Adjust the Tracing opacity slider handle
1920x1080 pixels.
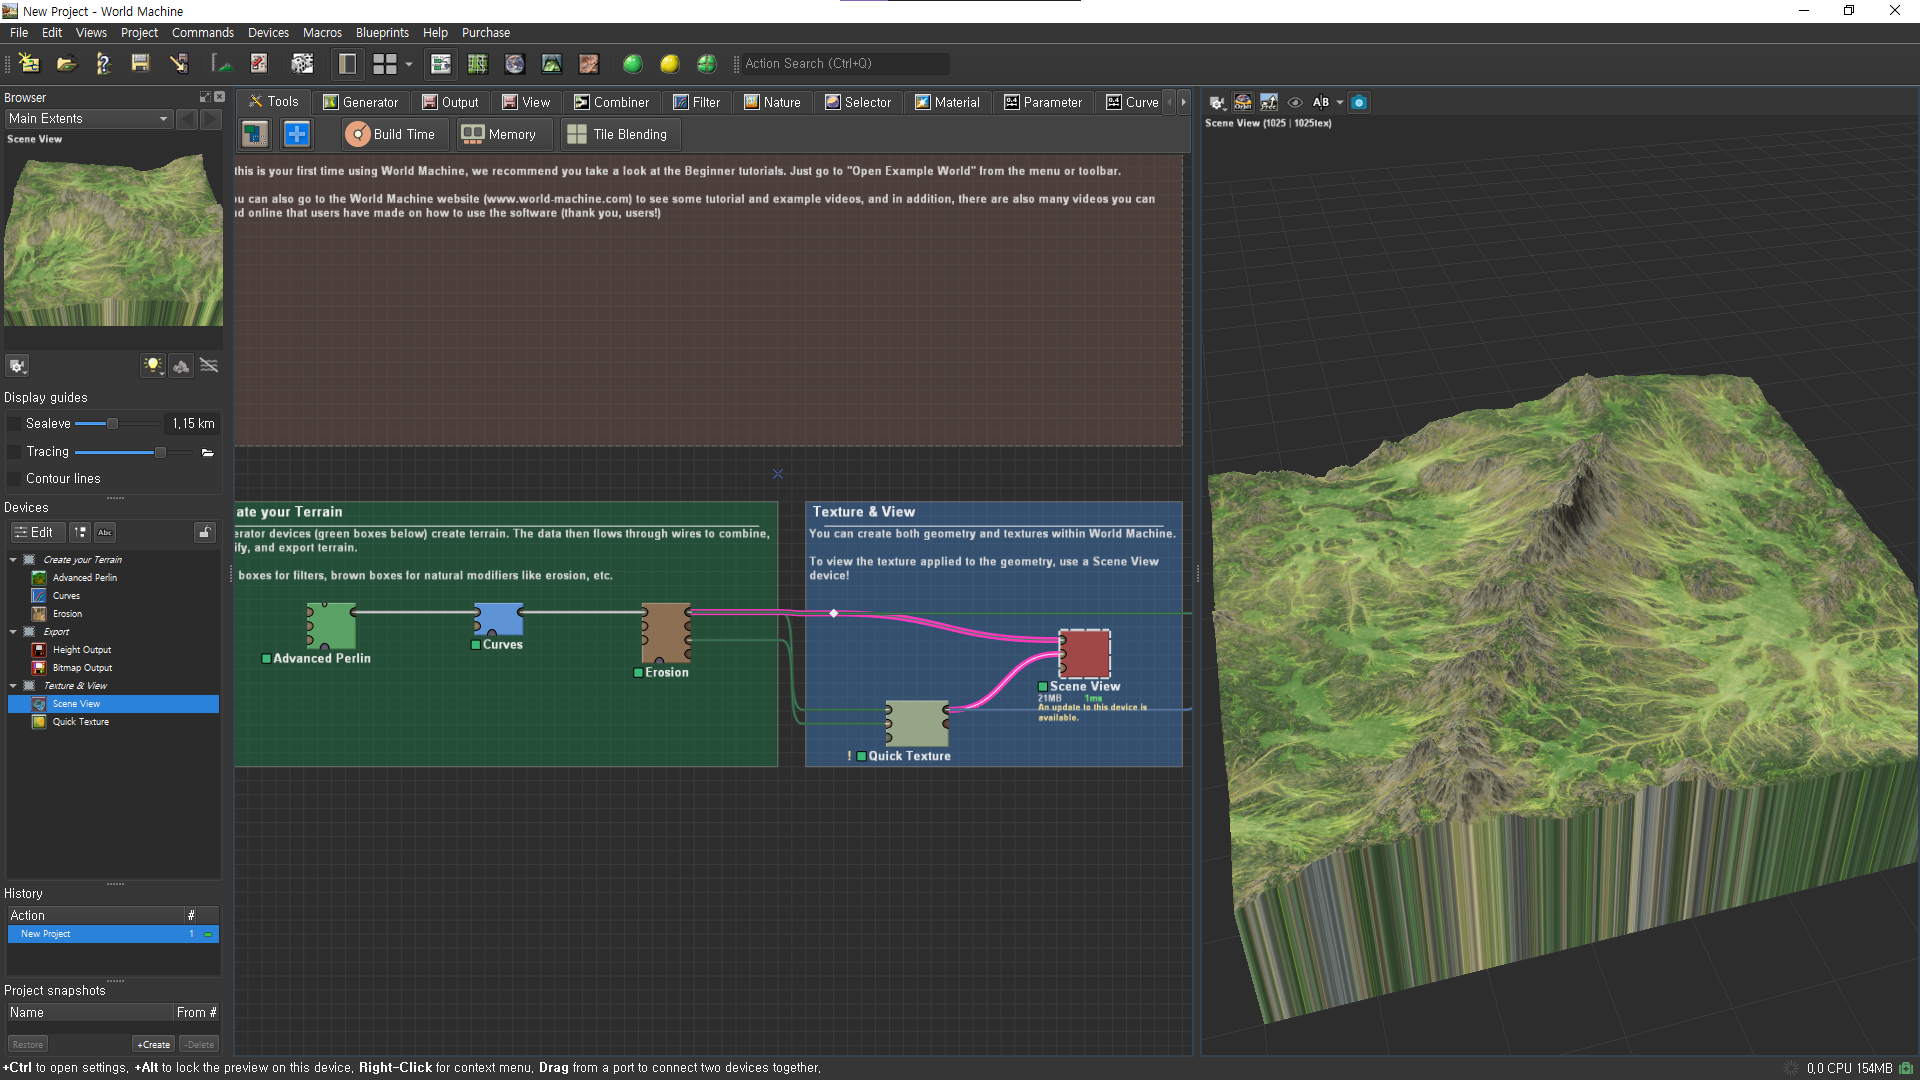pos(160,452)
